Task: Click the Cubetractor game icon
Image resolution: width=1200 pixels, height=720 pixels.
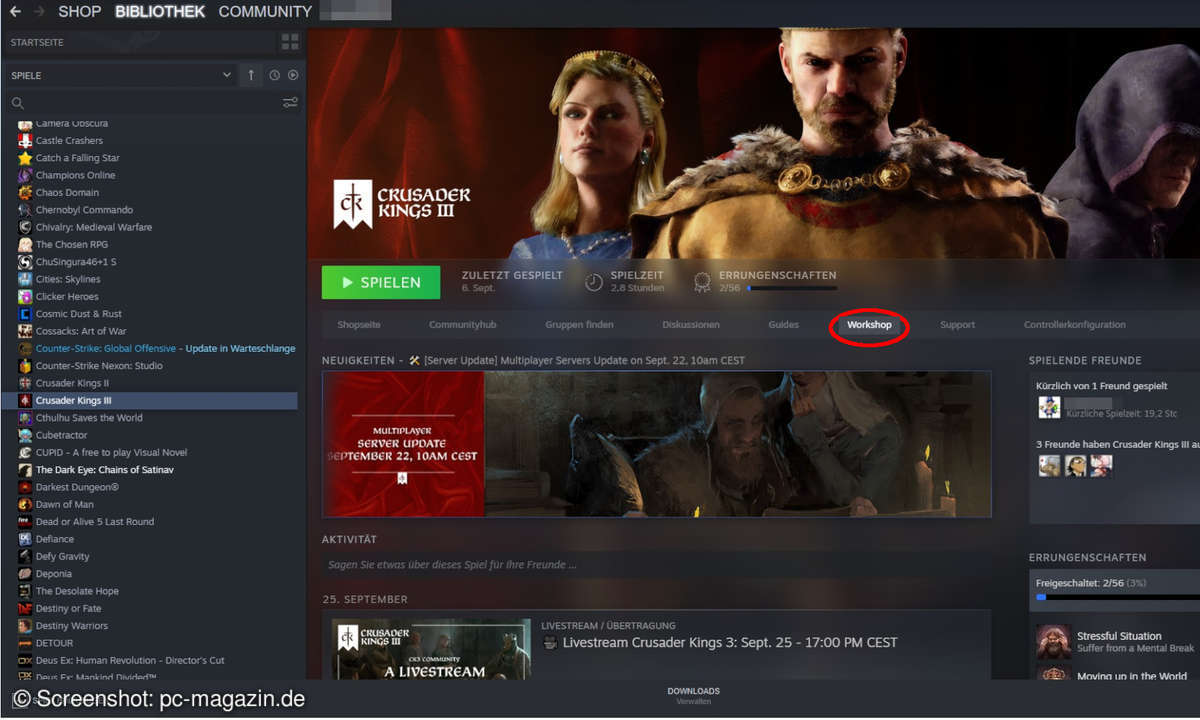Action: [25, 435]
